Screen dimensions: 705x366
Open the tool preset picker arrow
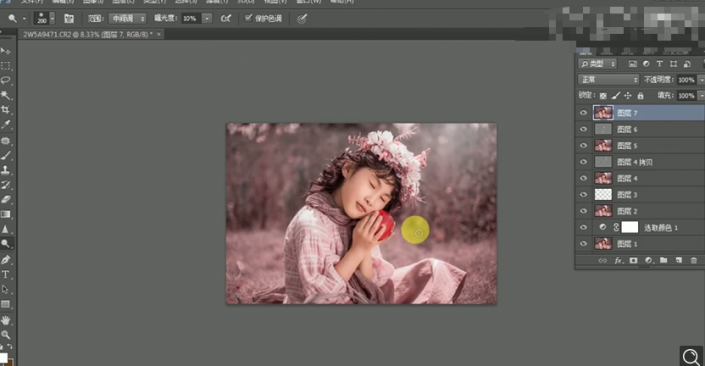24,18
